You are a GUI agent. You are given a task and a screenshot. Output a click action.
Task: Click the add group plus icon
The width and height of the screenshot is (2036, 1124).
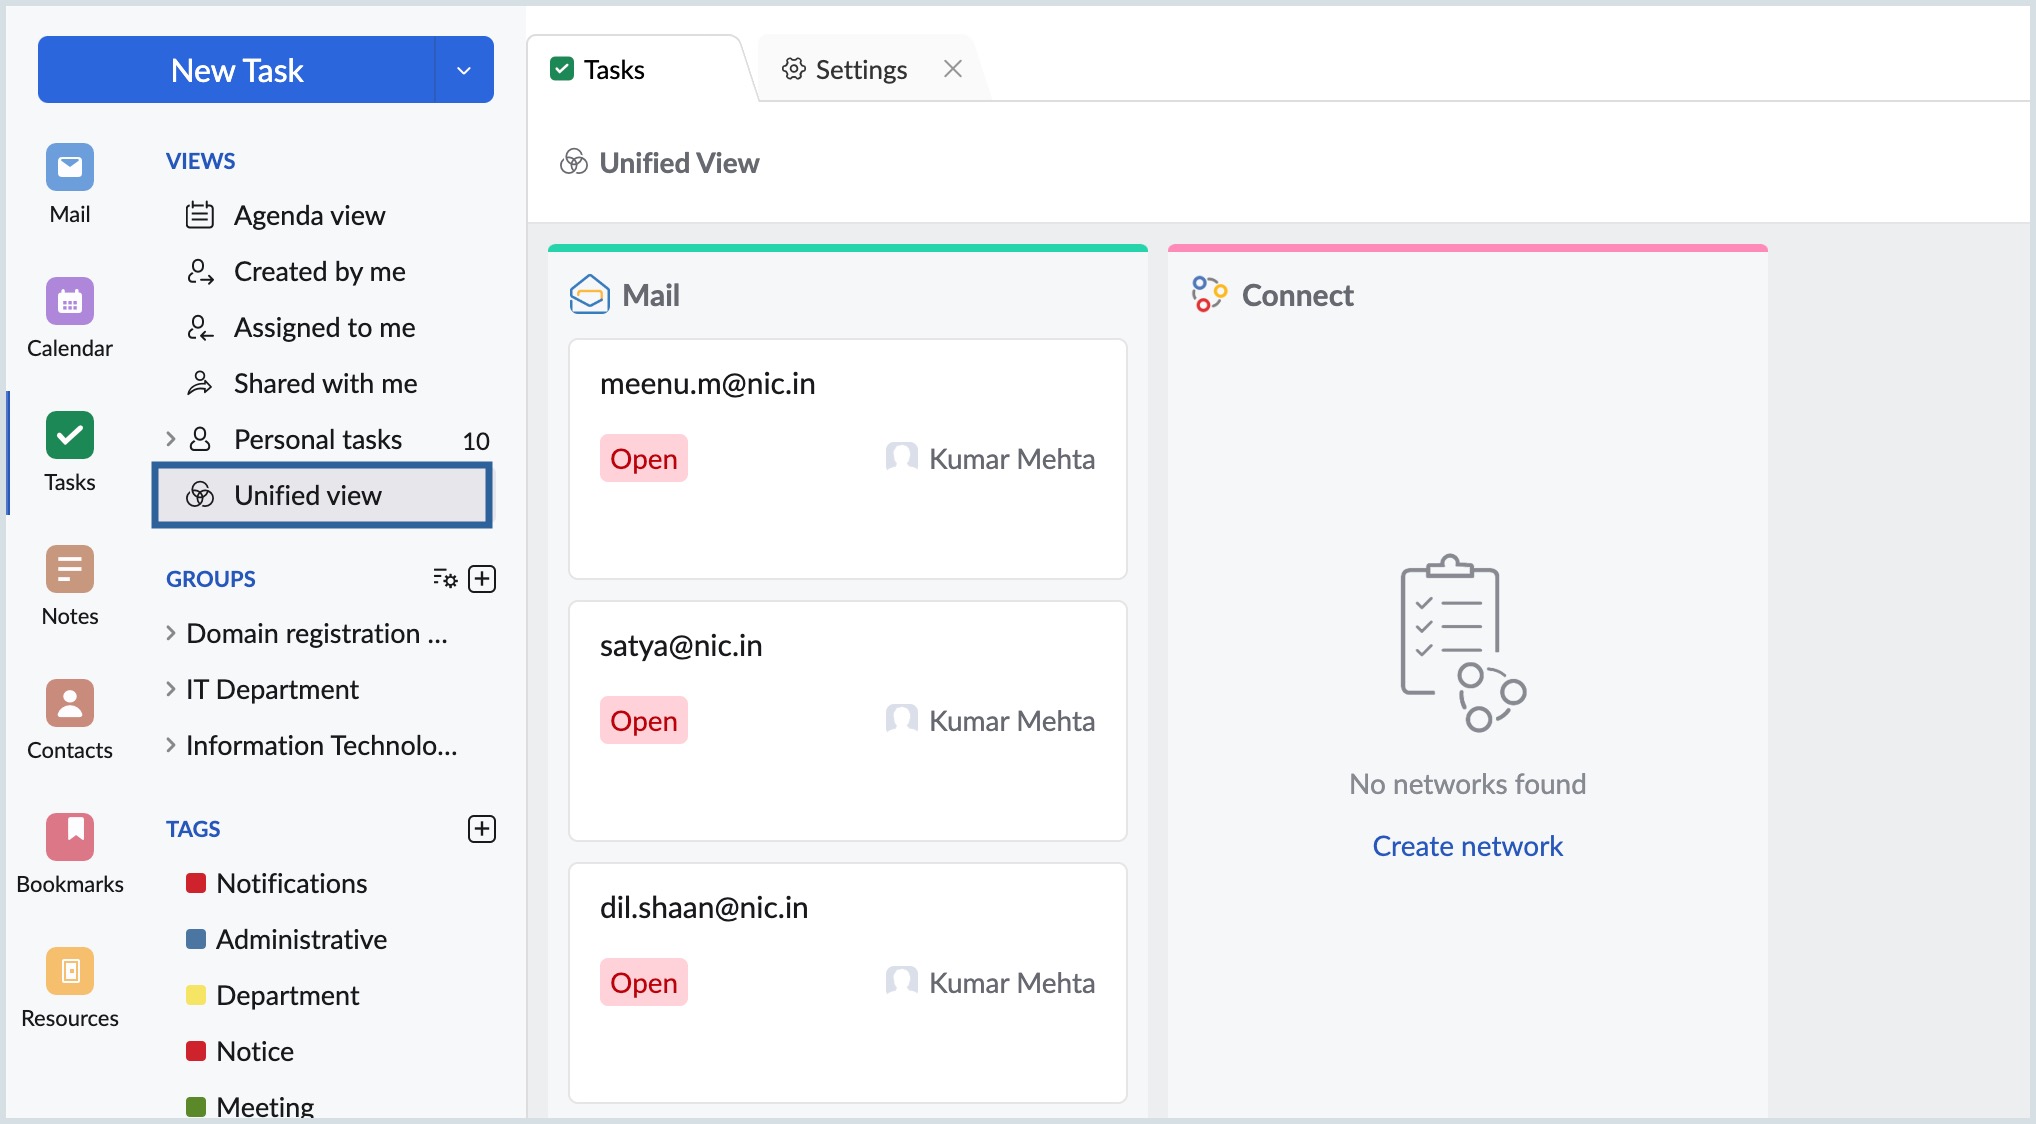482,579
